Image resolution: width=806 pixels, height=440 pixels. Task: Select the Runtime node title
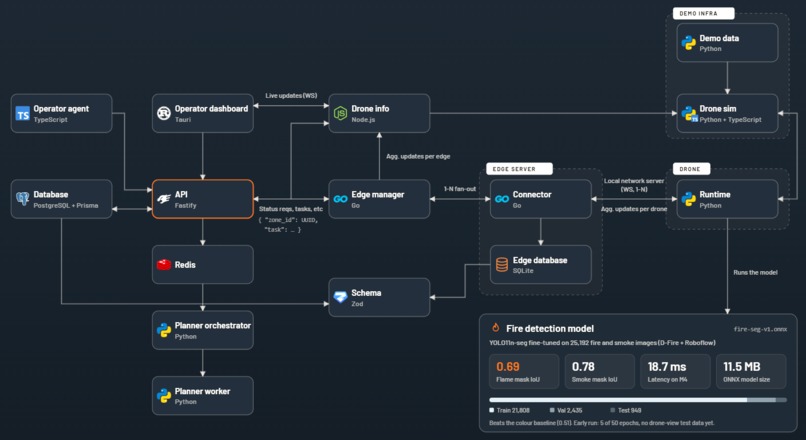coord(715,195)
